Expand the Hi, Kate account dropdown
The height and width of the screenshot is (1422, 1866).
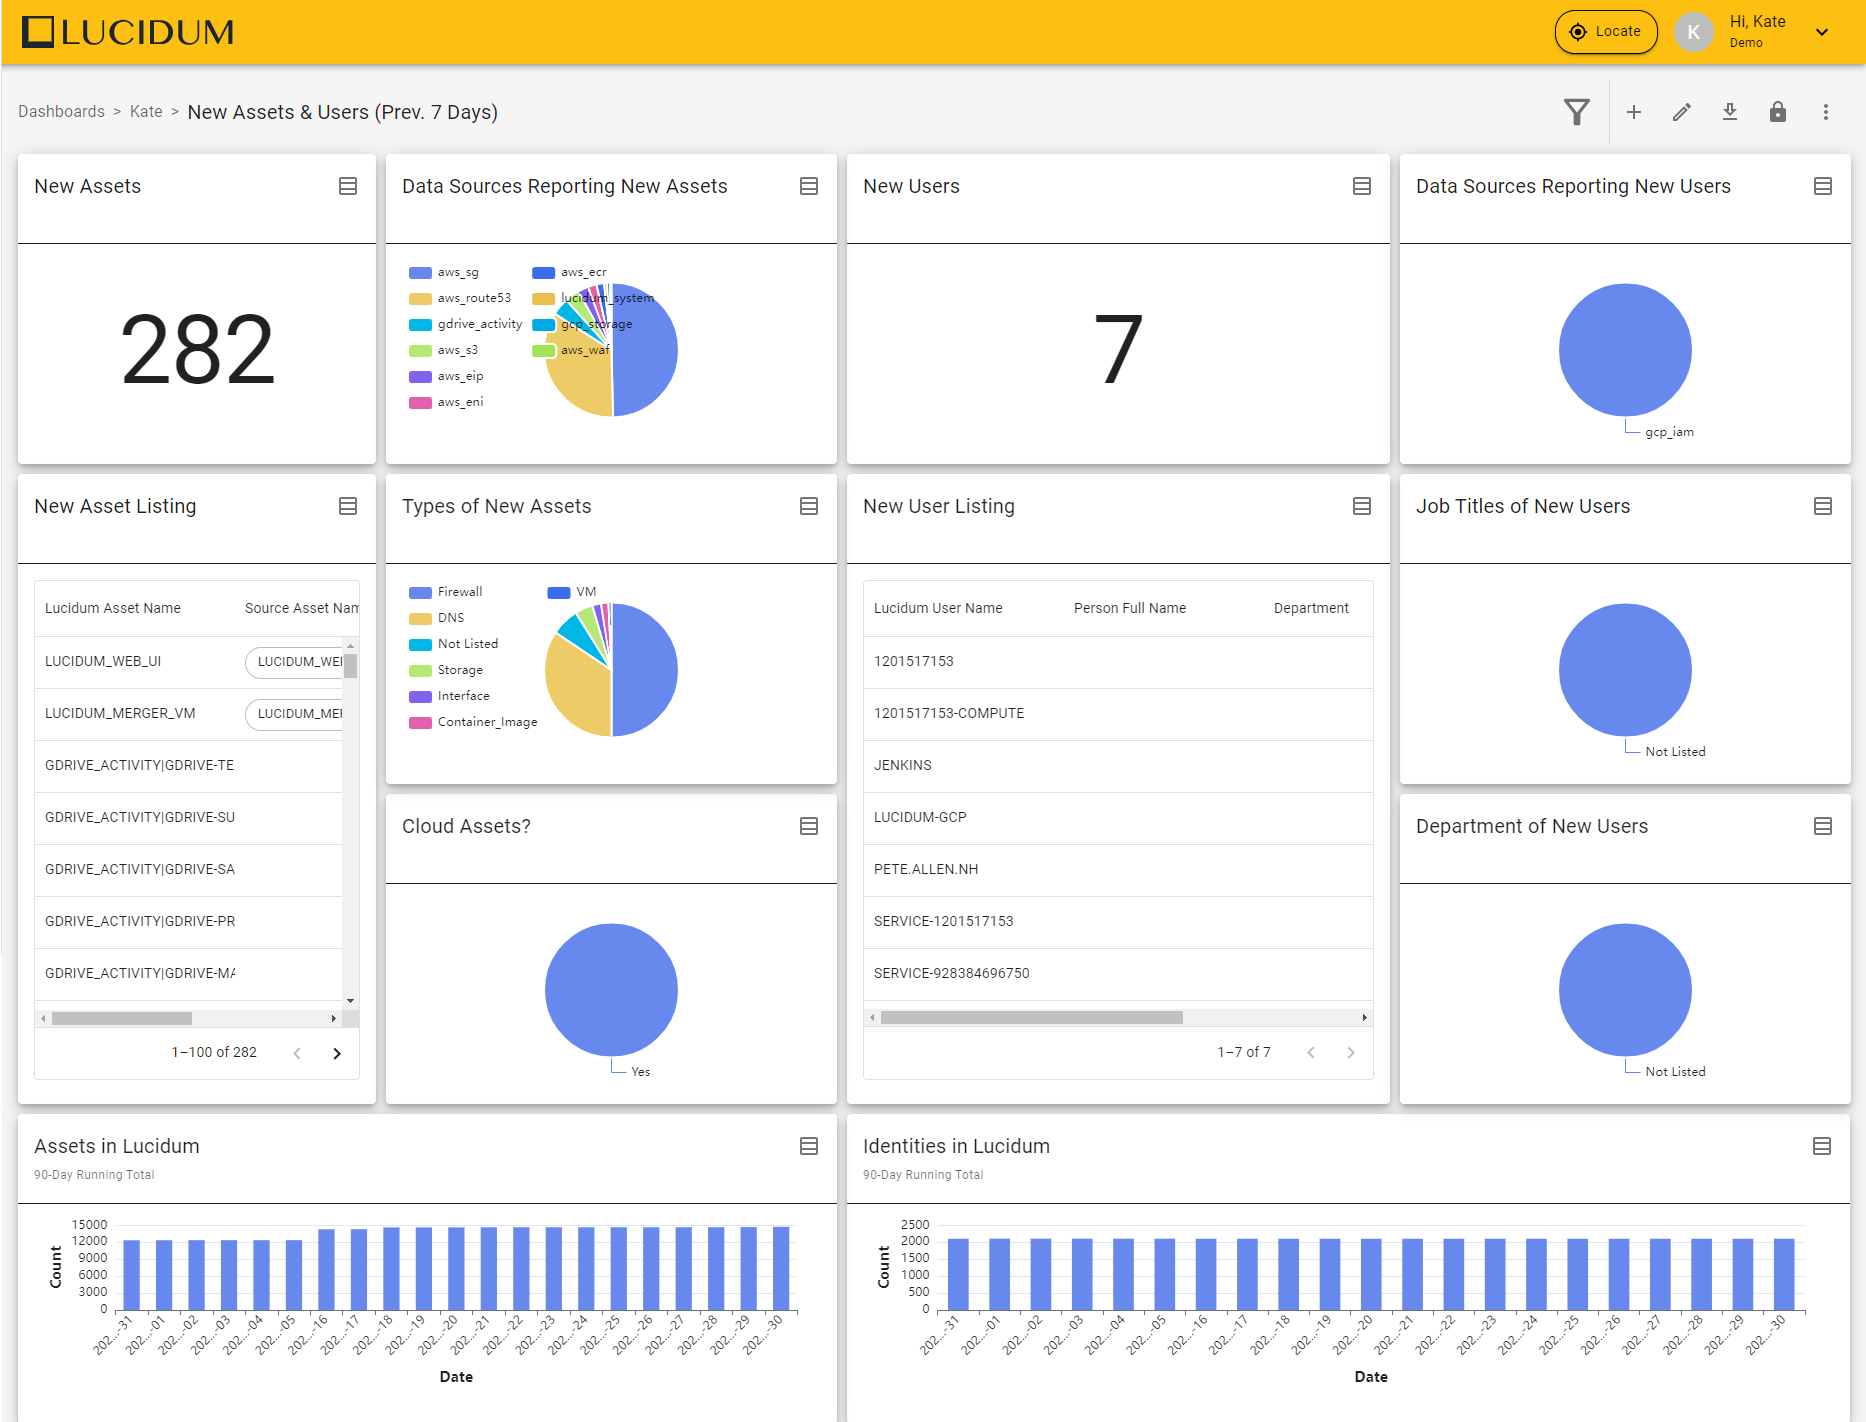click(1822, 32)
